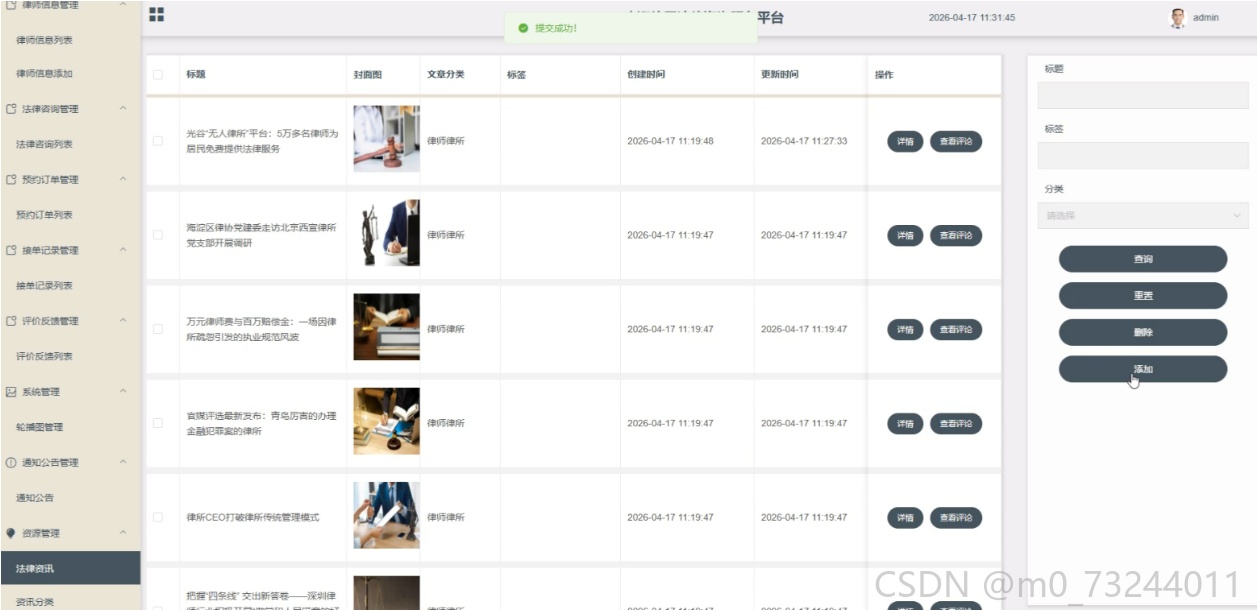This screenshot has height=611, width=1258.
Task: Click the 添加 add button
Action: 1143,369
